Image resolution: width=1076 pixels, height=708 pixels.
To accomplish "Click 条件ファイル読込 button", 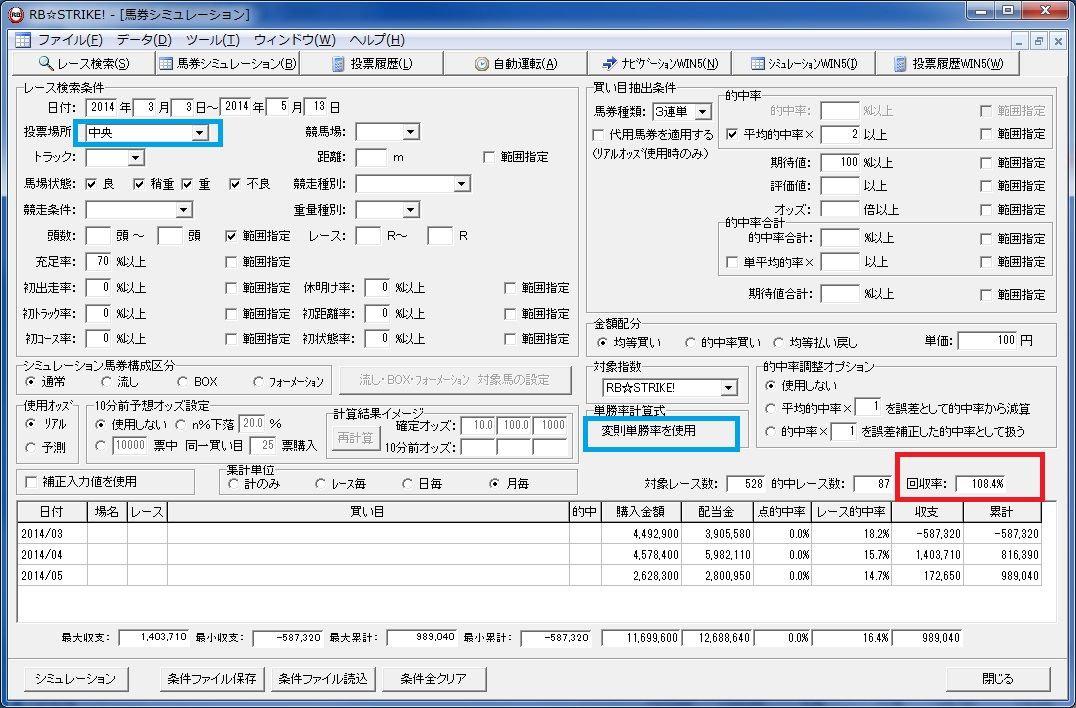I will (323, 679).
